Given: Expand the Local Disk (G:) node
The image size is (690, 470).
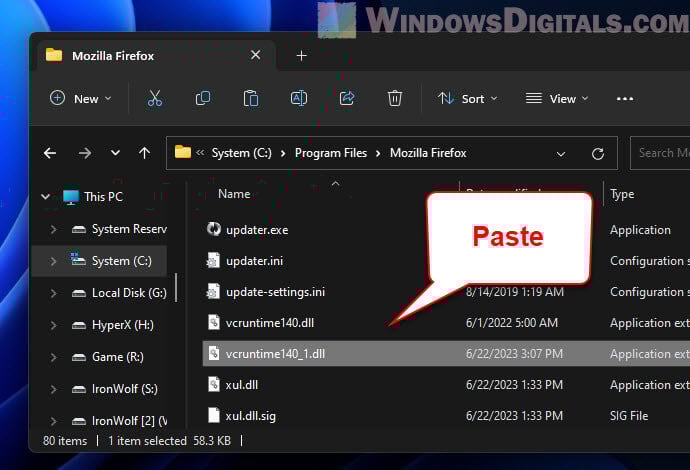Looking at the screenshot, I should [53, 293].
